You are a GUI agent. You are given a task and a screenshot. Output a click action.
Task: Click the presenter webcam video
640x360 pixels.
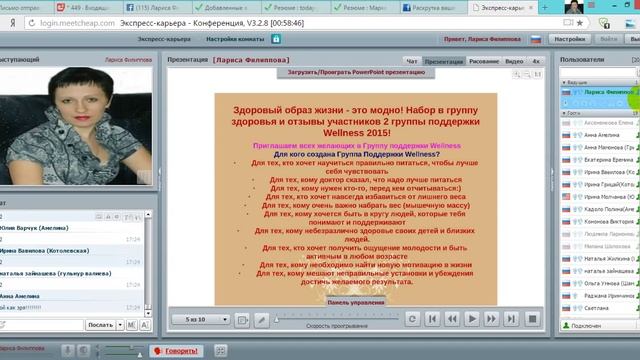pyautogui.click(x=76, y=126)
